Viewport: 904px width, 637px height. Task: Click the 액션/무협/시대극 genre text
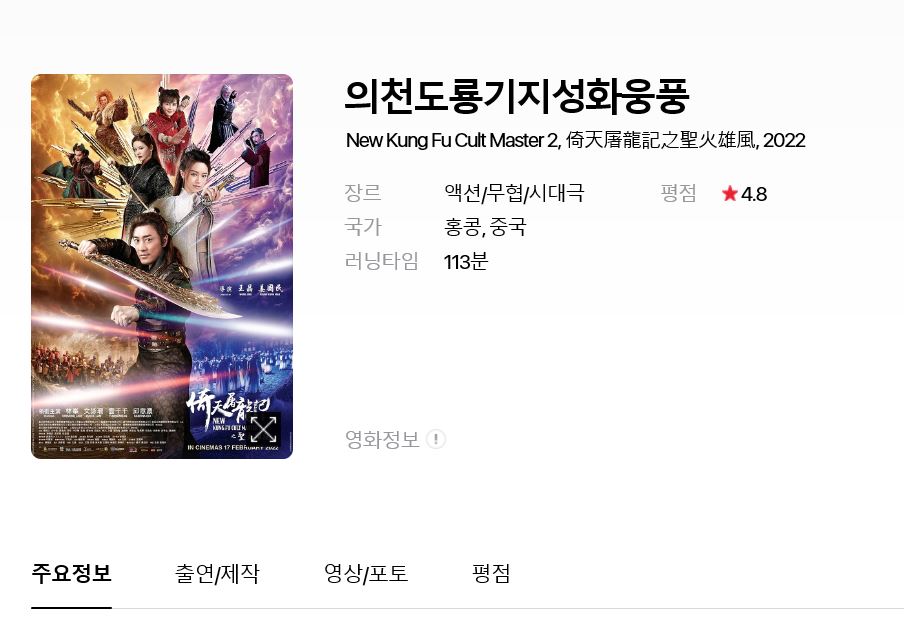514,193
